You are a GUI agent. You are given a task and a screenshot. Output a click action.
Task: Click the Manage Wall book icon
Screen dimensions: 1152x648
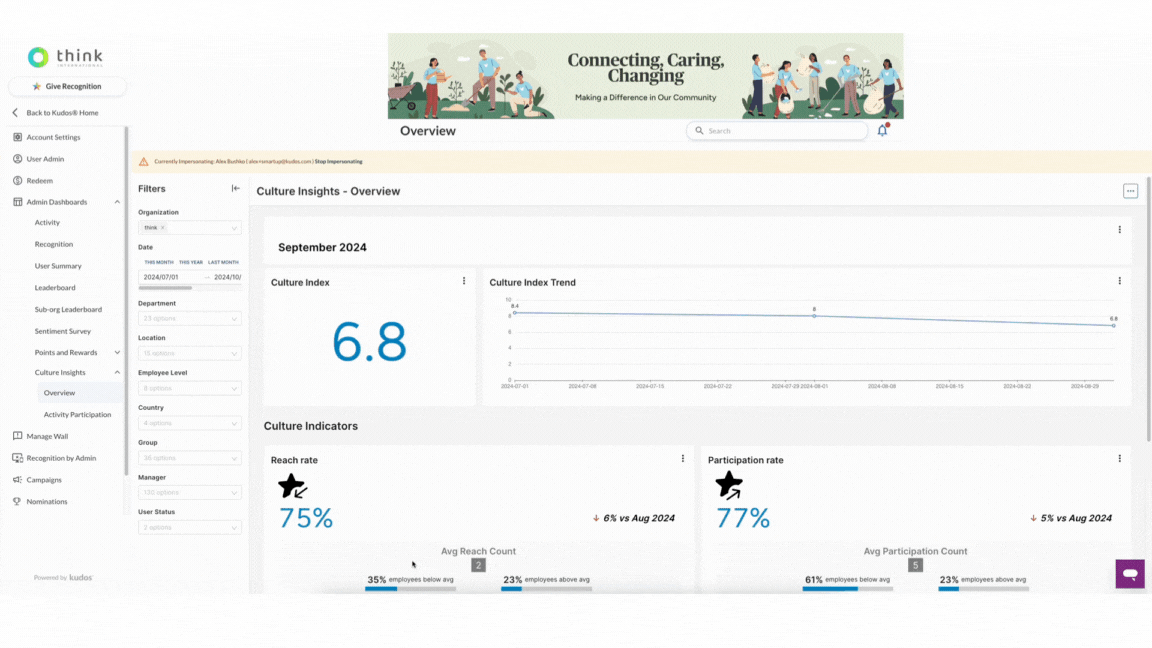18,436
